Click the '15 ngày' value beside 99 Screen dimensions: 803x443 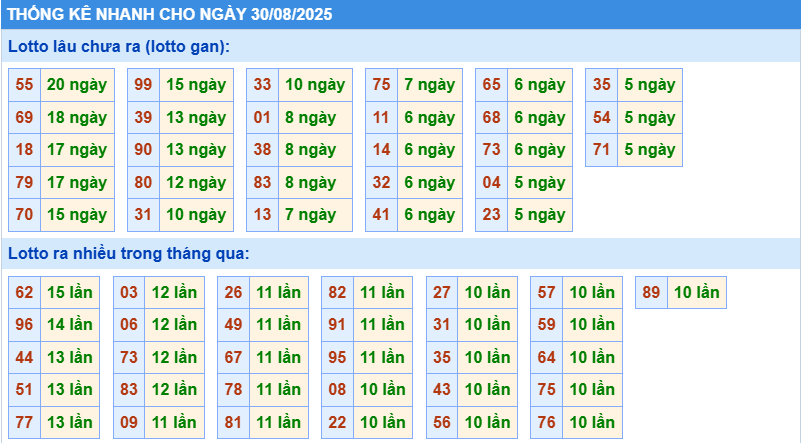(196, 85)
